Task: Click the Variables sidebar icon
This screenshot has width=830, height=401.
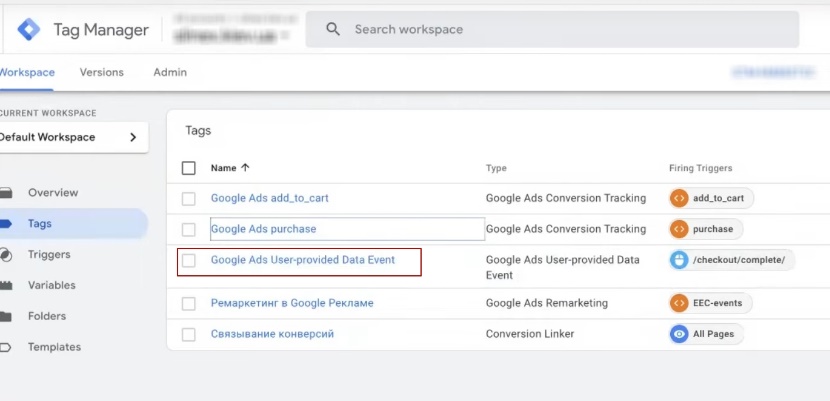Action: tap(6, 285)
